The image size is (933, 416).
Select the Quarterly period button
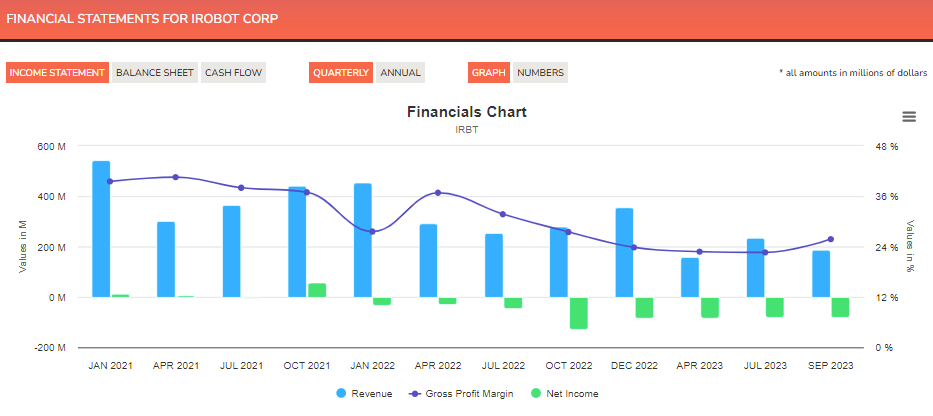[341, 73]
